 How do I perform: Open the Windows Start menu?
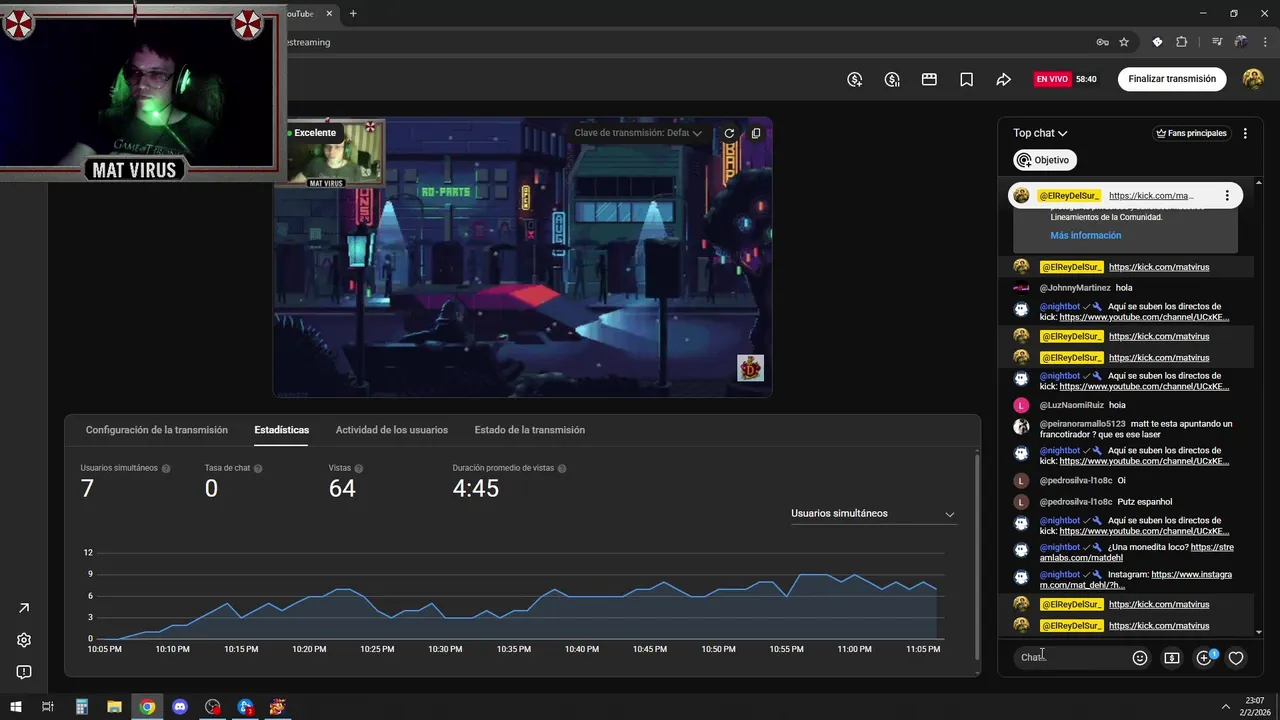point(16,707)
